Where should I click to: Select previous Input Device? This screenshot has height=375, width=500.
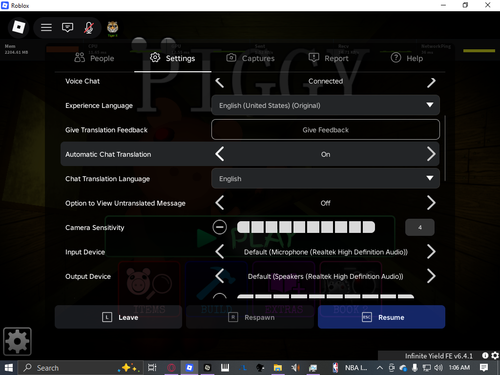coord(220,252)
